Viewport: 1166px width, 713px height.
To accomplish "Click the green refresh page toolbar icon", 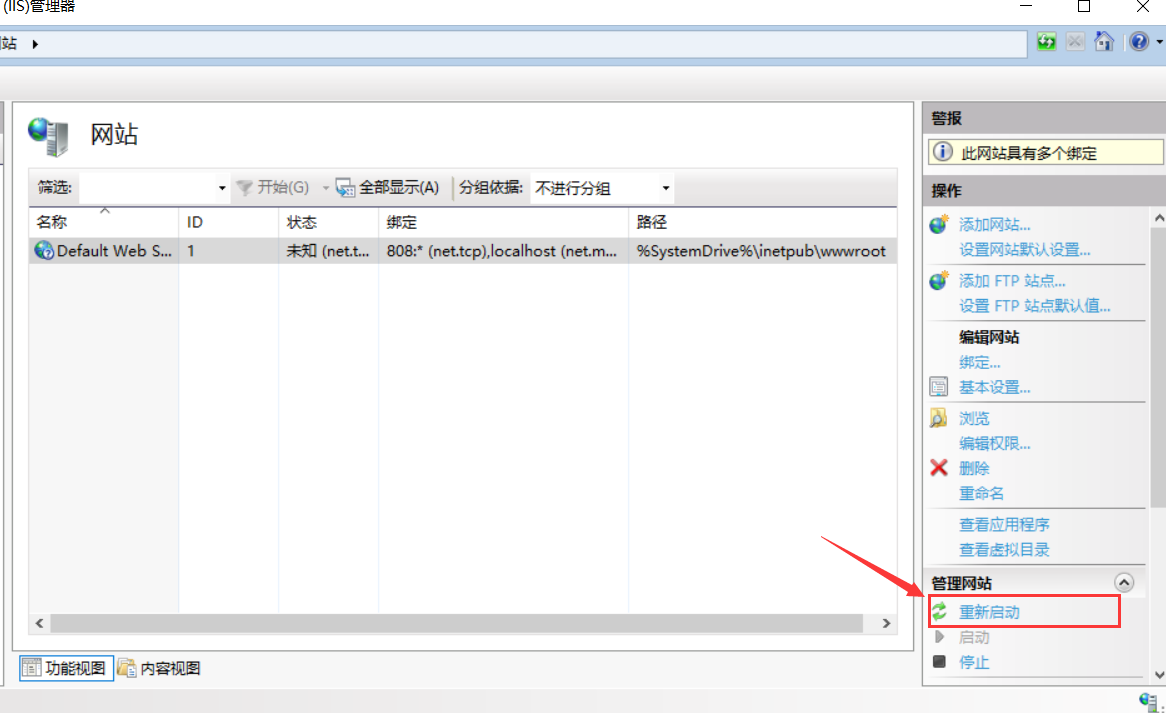I will tap(1047, 42).
